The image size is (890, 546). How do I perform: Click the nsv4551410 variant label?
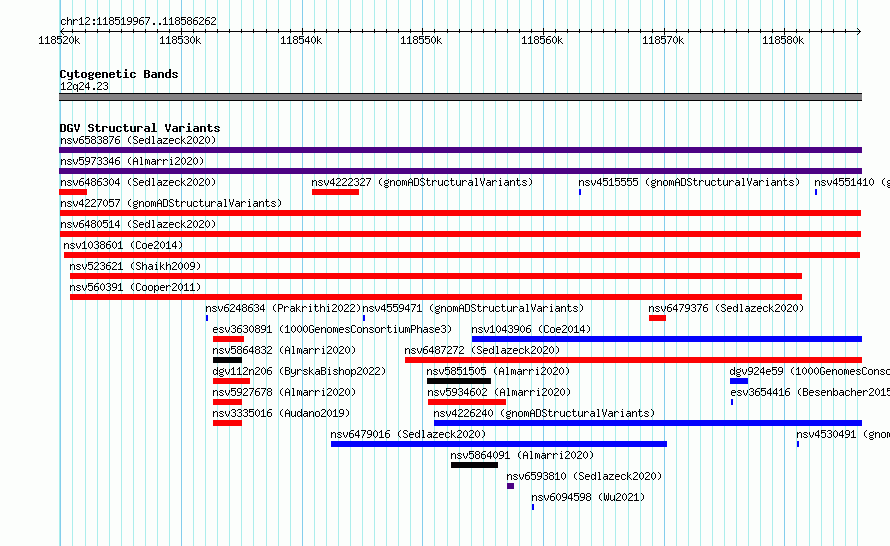coord(851,182)
